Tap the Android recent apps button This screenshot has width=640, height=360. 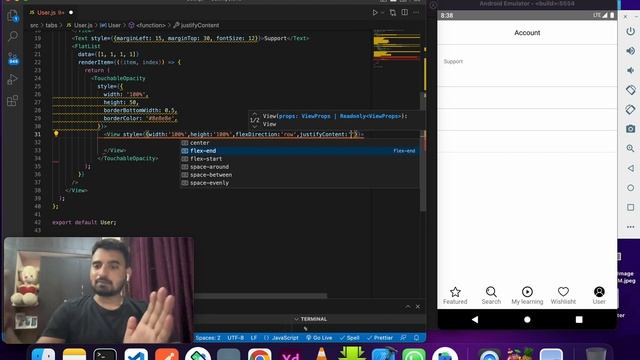(579, 320)
